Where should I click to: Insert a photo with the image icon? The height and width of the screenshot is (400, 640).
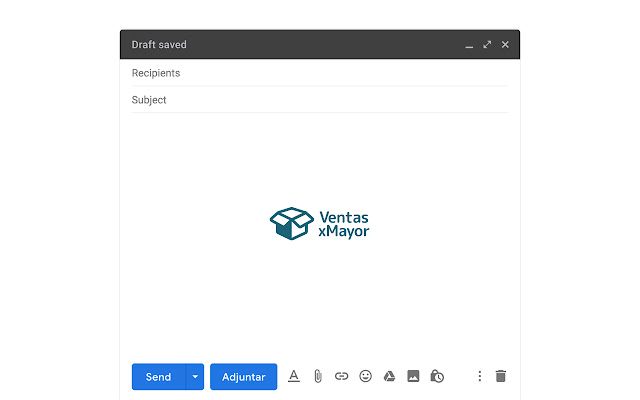(x=413, y=376)
